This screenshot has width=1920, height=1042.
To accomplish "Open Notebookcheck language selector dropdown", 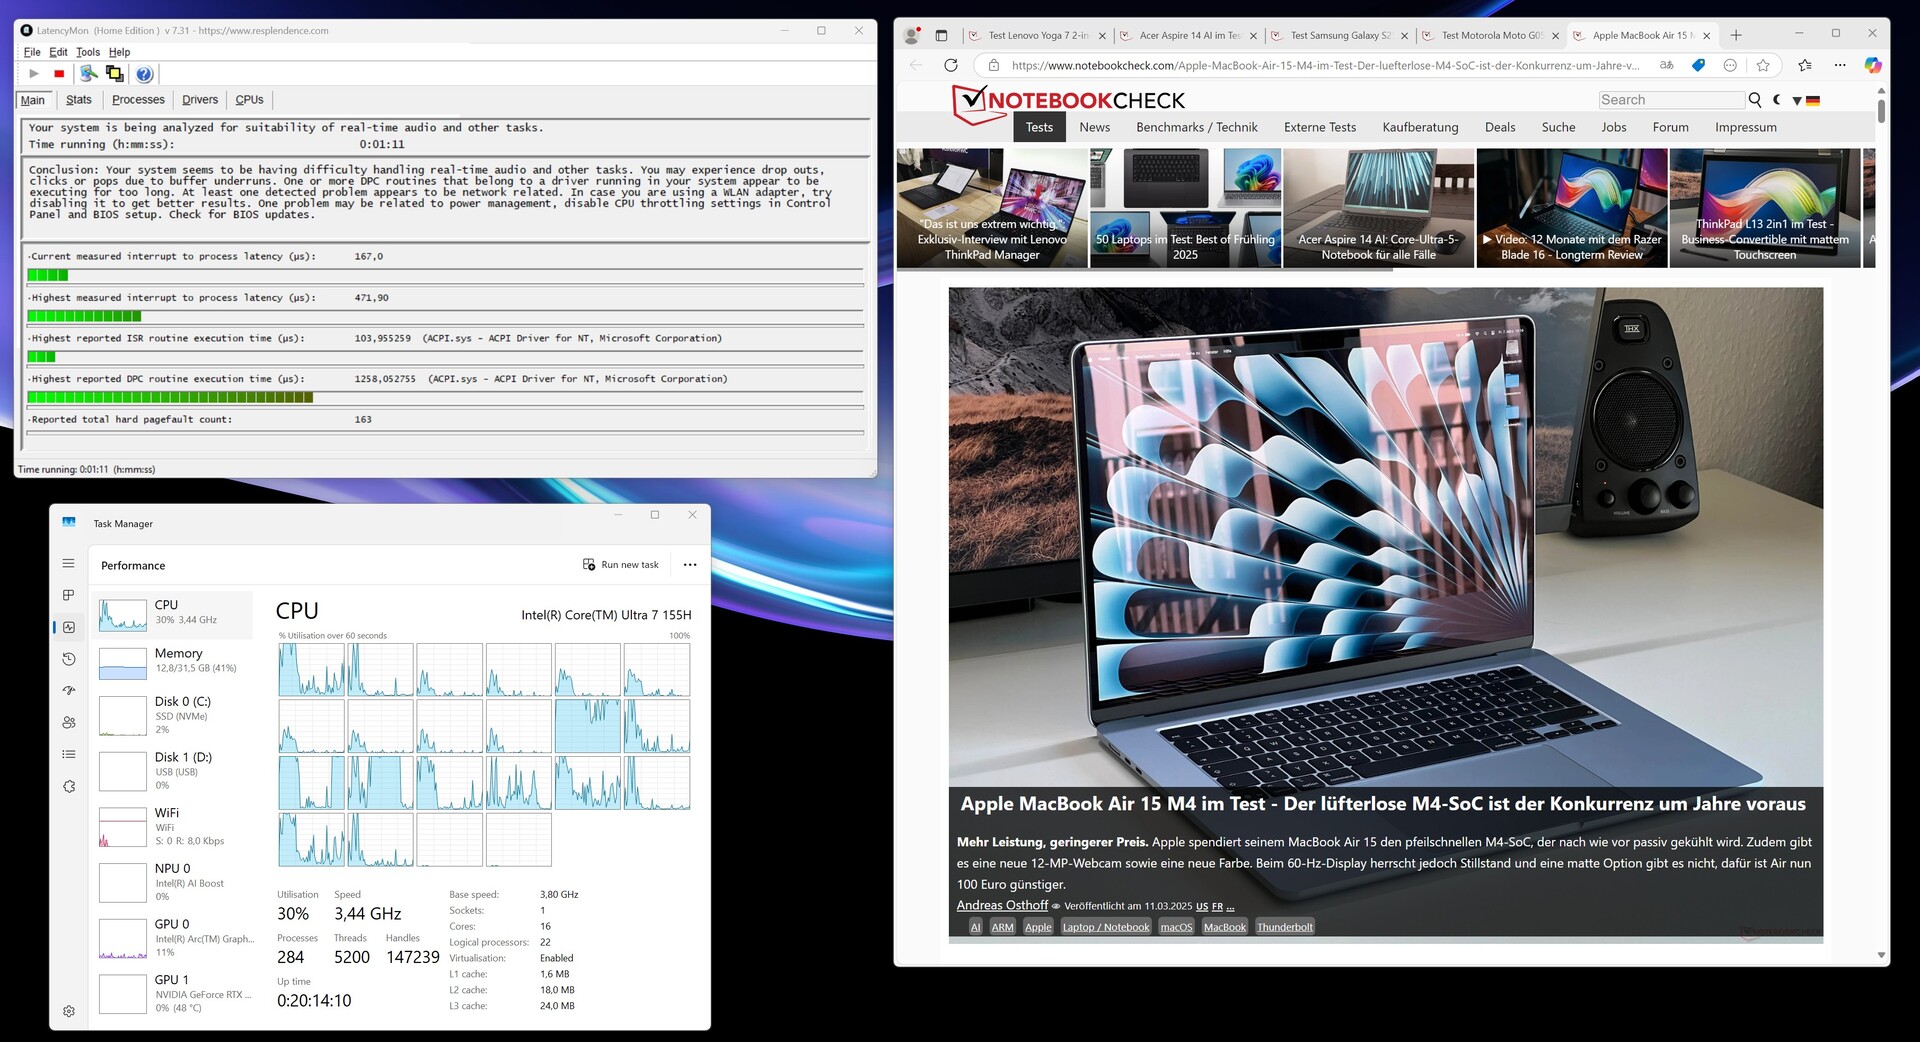I will [x=1805, y=100].
